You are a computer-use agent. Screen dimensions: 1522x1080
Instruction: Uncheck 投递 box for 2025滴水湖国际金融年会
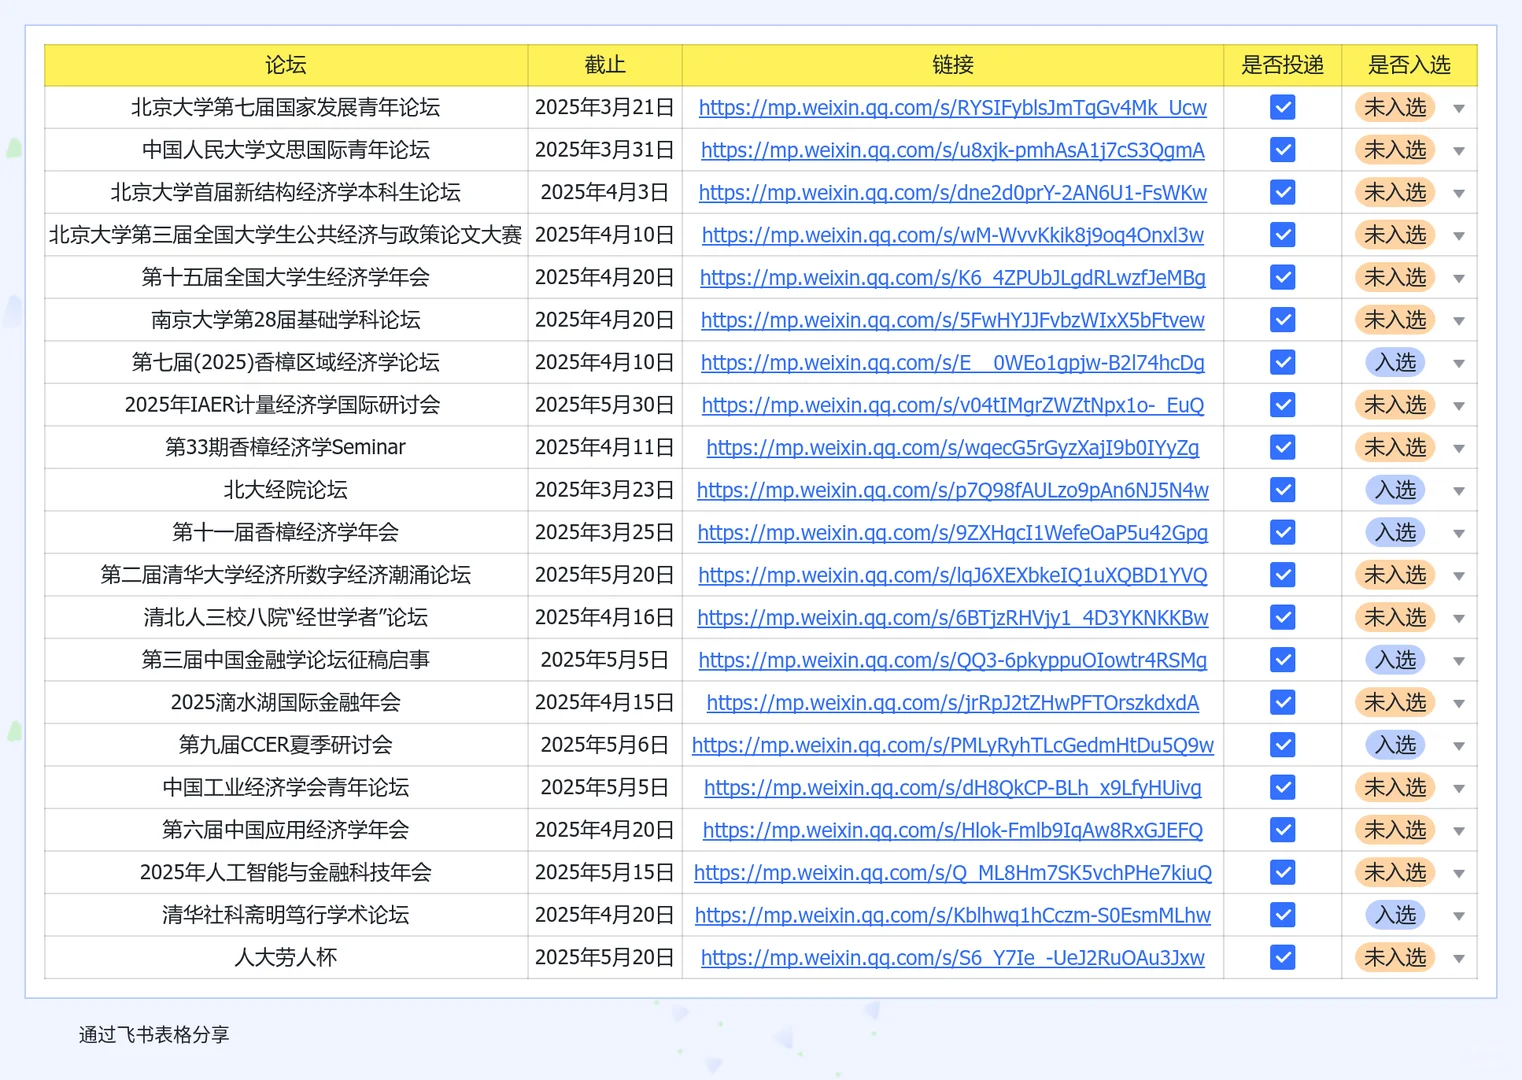pyautogui.click(x=1283, y=702)
